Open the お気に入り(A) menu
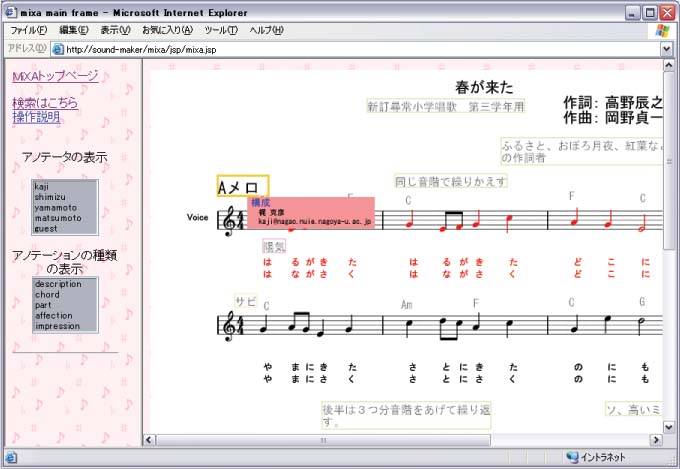Image resolution: width=680 pixels, height=469 pixels. pyautogui.click(x=167, y=30)
